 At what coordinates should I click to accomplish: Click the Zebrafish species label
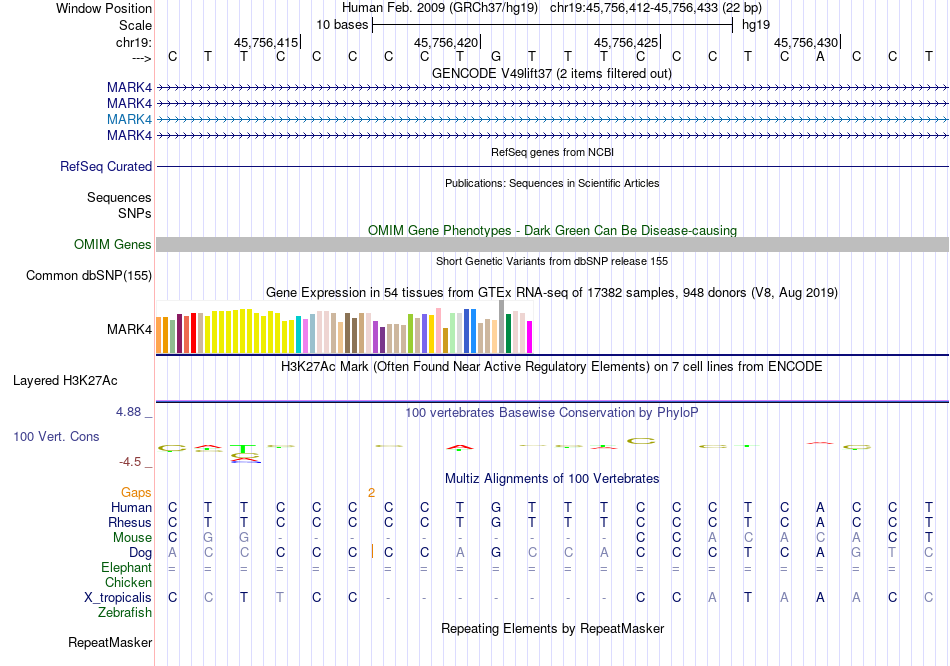point(125,613)
